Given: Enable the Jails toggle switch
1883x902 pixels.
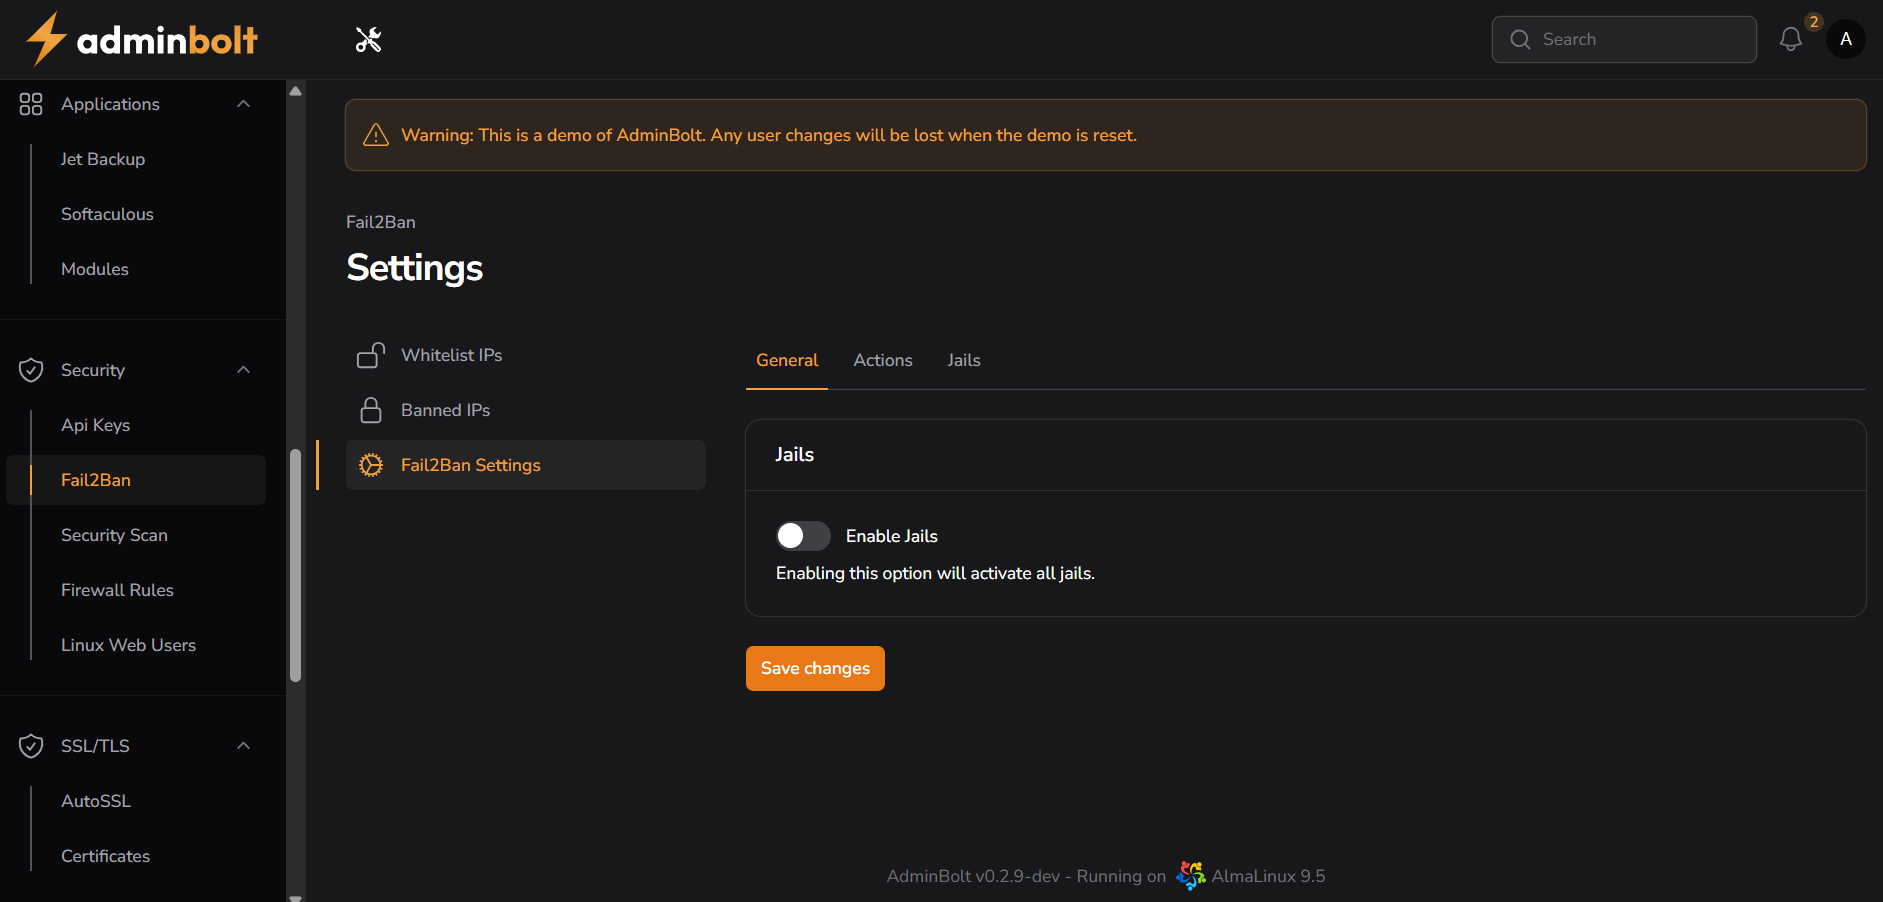Looking at the screenshot, I should 802,536.
